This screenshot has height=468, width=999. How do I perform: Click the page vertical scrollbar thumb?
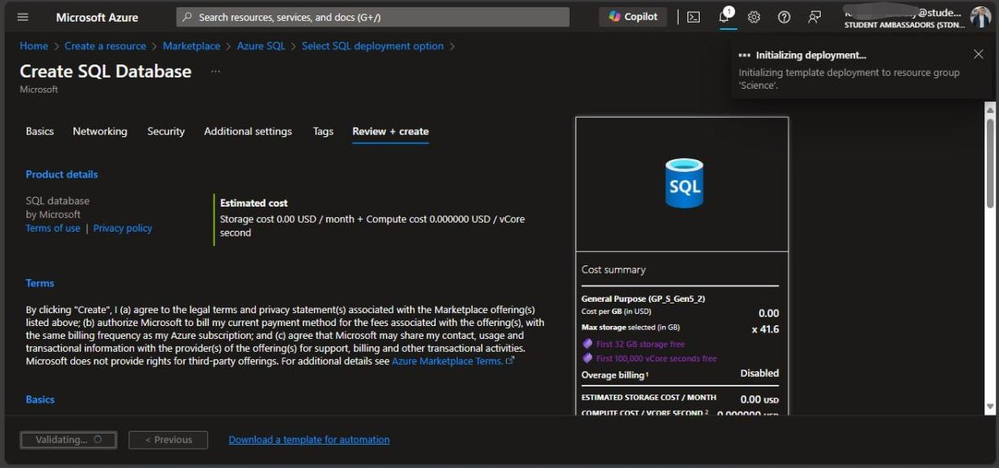pos(989,162)
